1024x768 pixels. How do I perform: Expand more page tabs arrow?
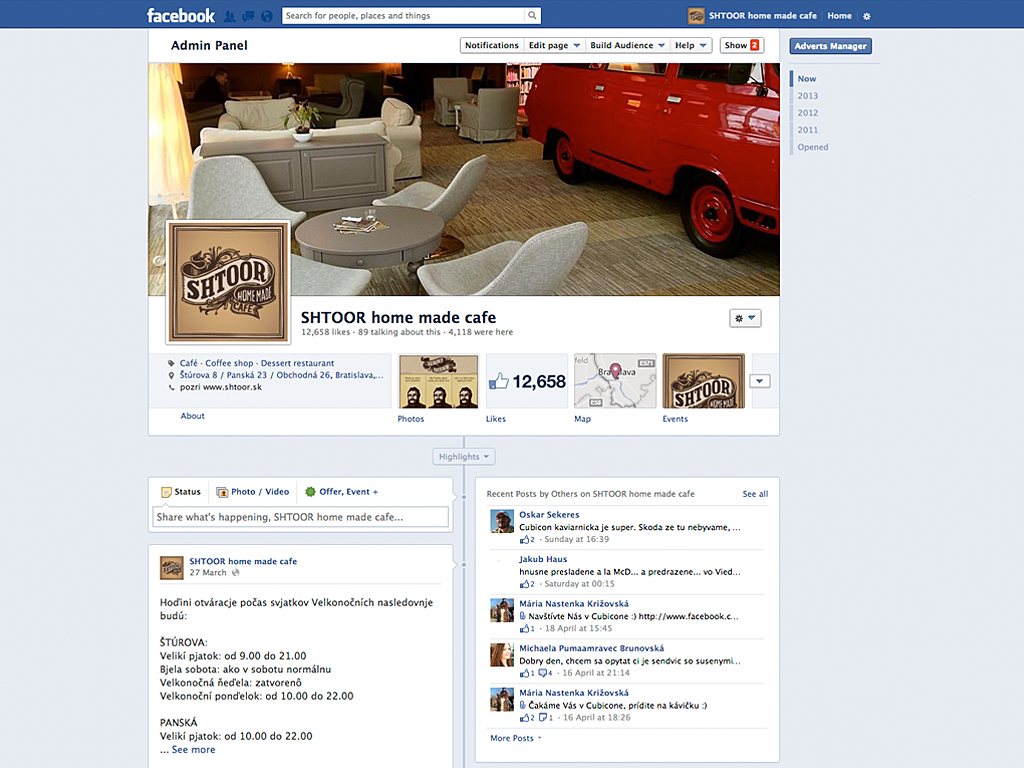tap(760, 381)
